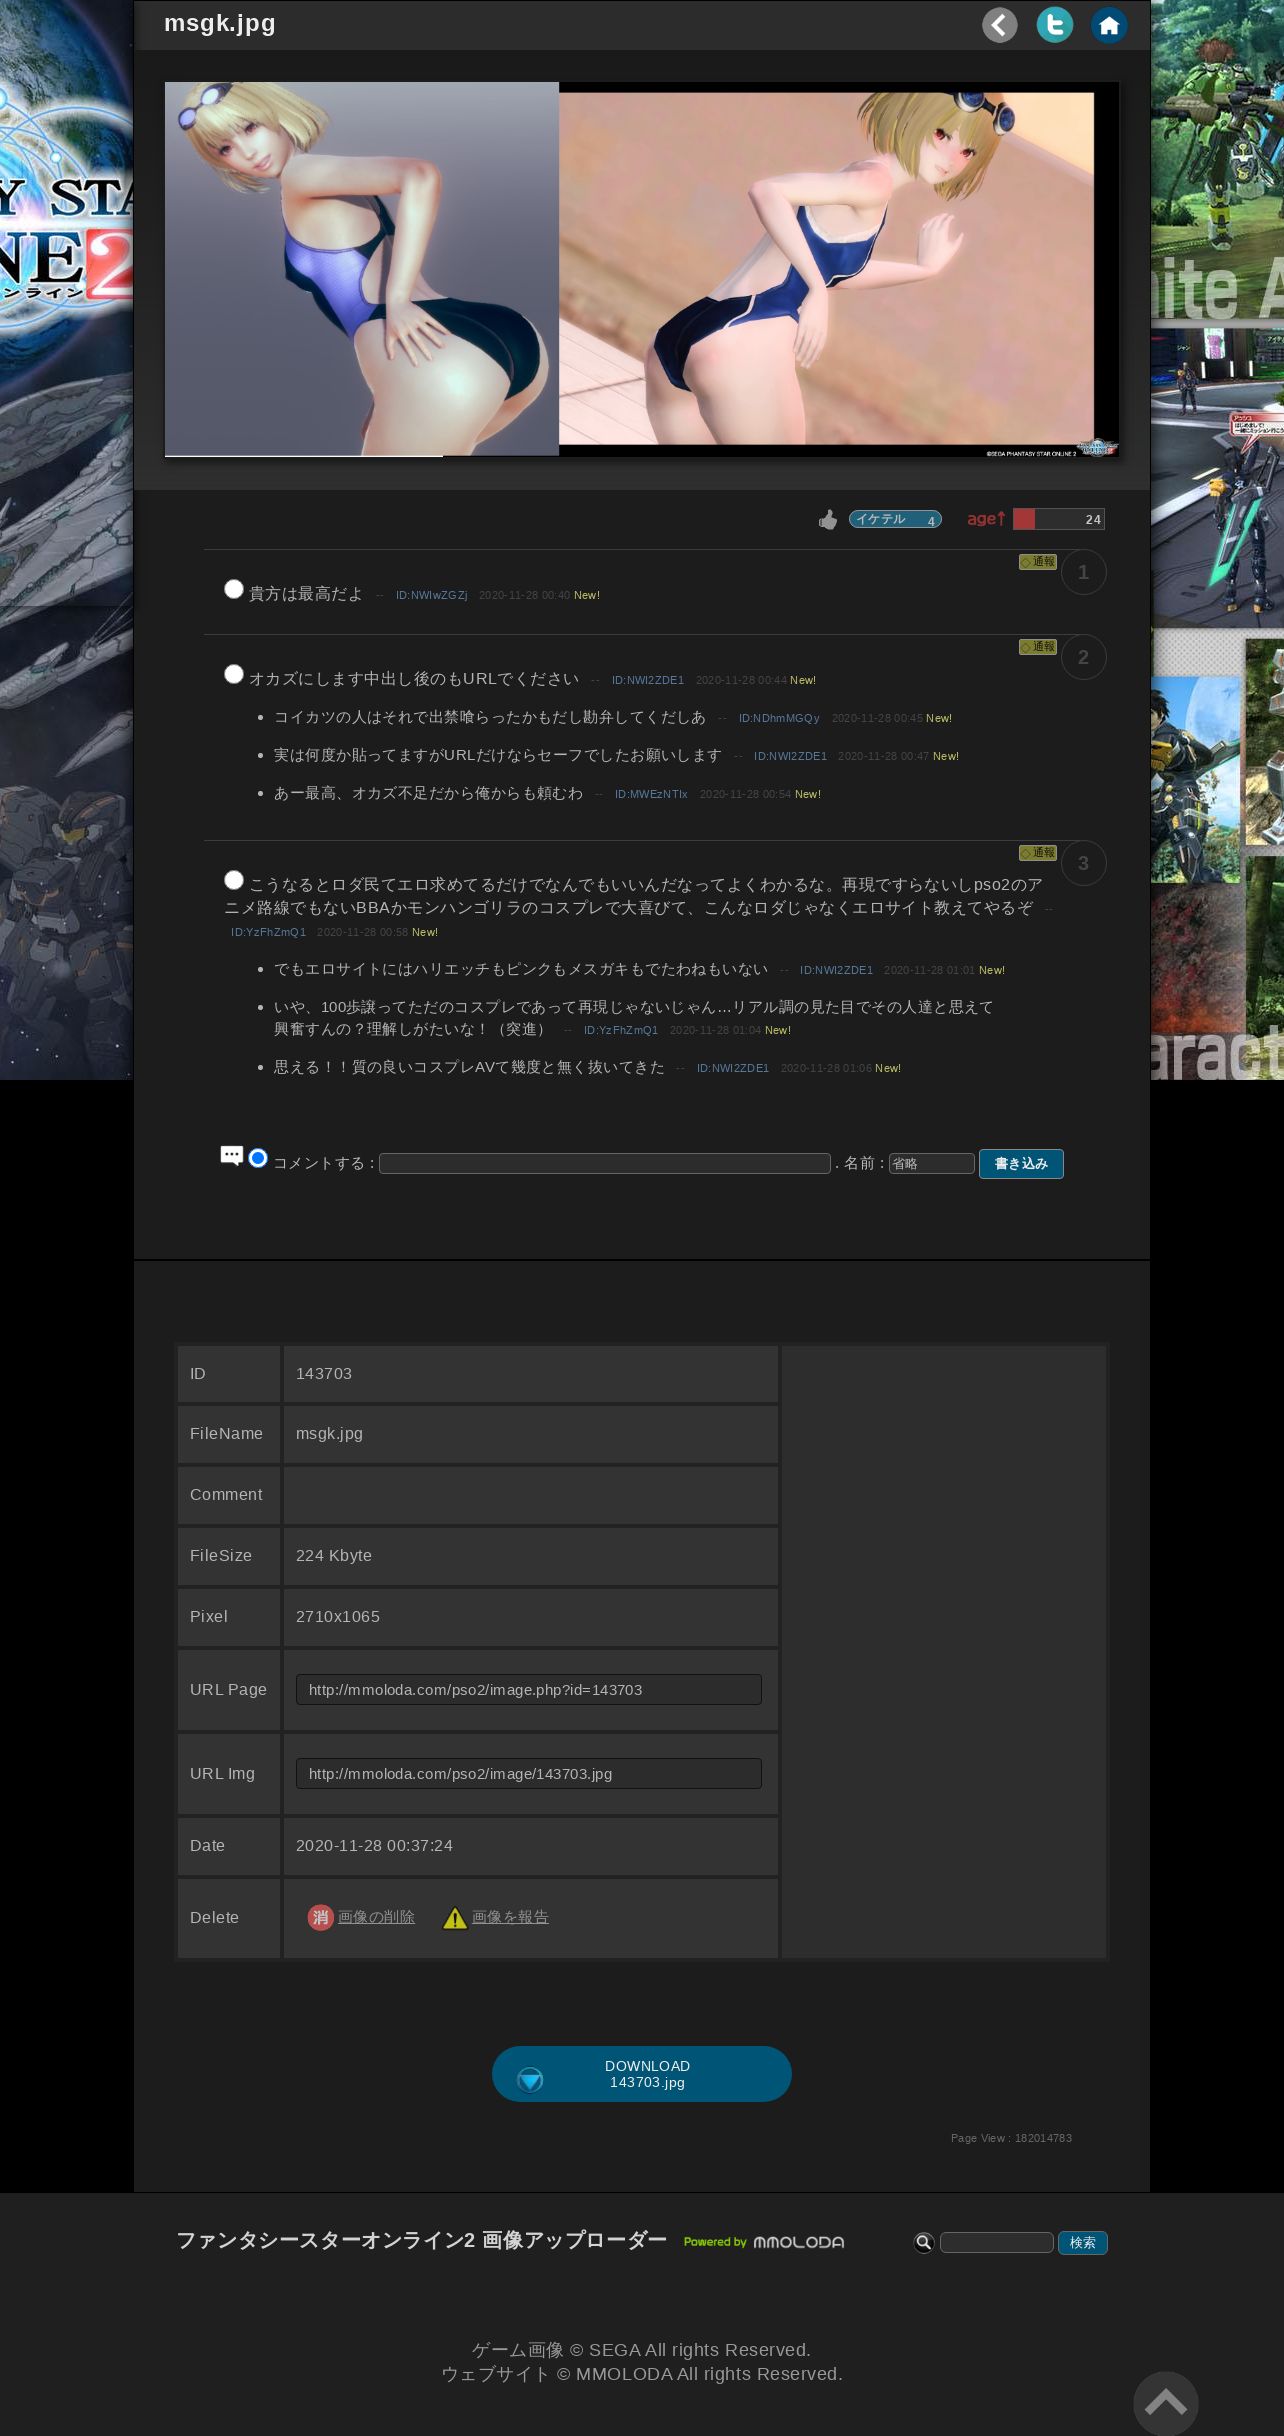
Task: Click the URL Img text field
Action: point(529,1773)
